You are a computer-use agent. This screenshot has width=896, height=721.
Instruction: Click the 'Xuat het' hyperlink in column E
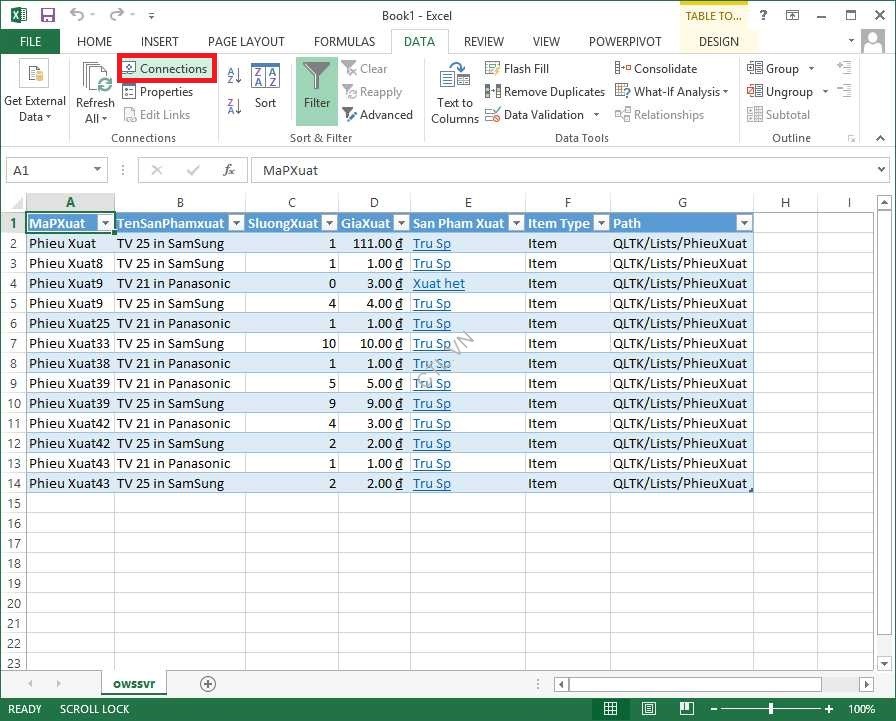(438, 284)
